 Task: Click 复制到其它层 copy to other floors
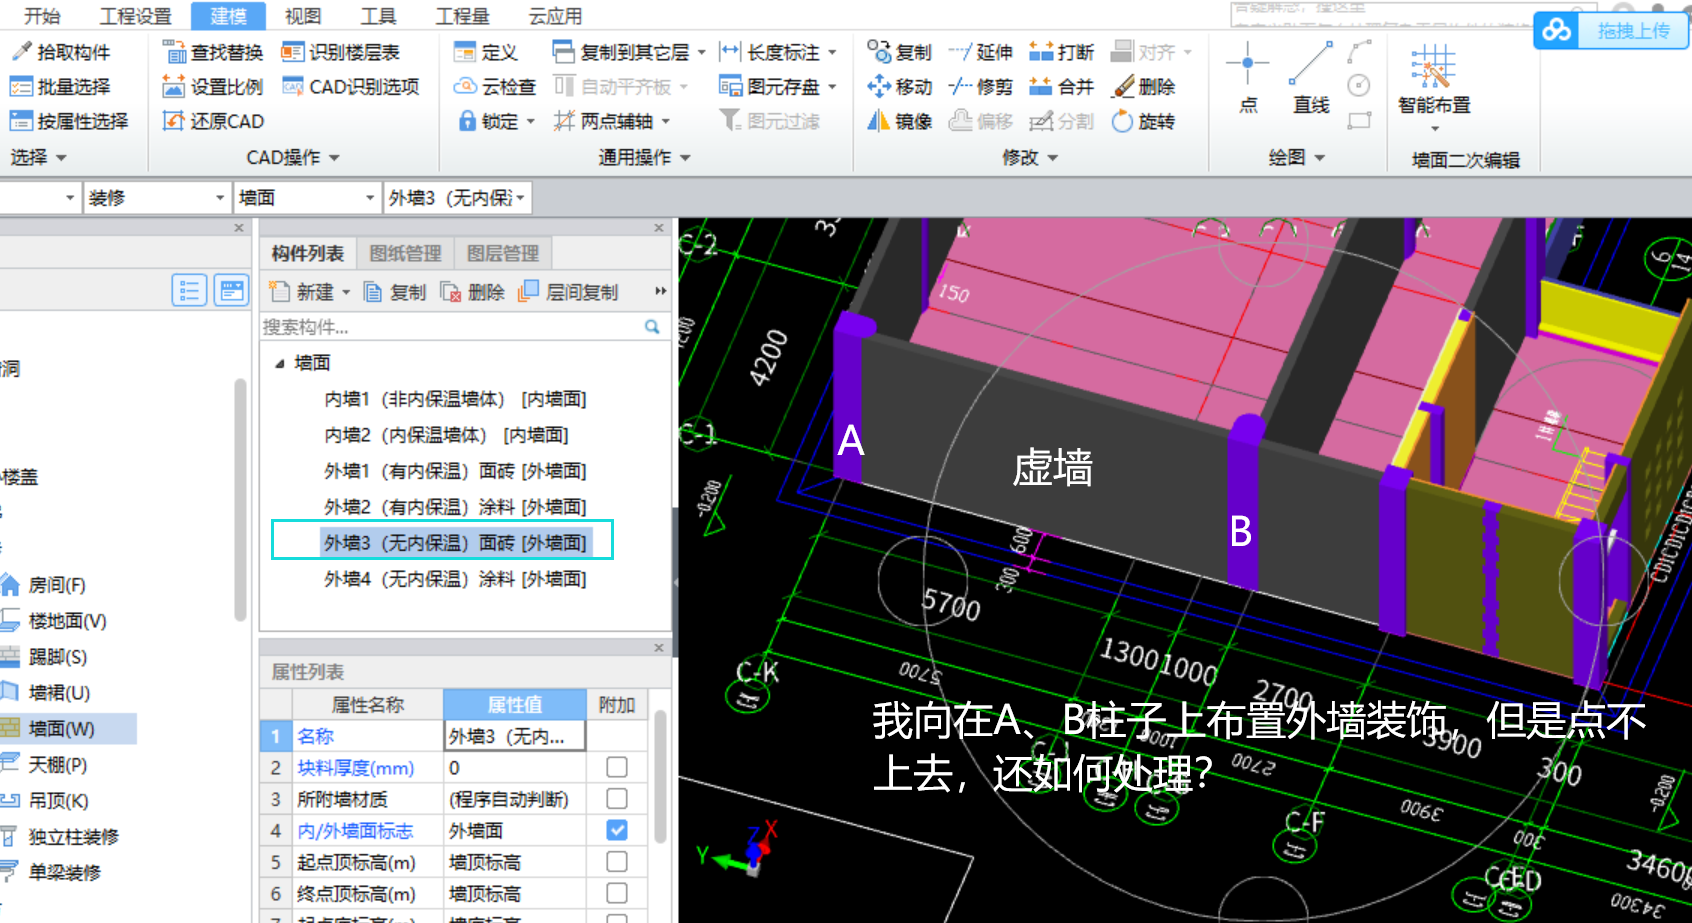tap(629, 52)
